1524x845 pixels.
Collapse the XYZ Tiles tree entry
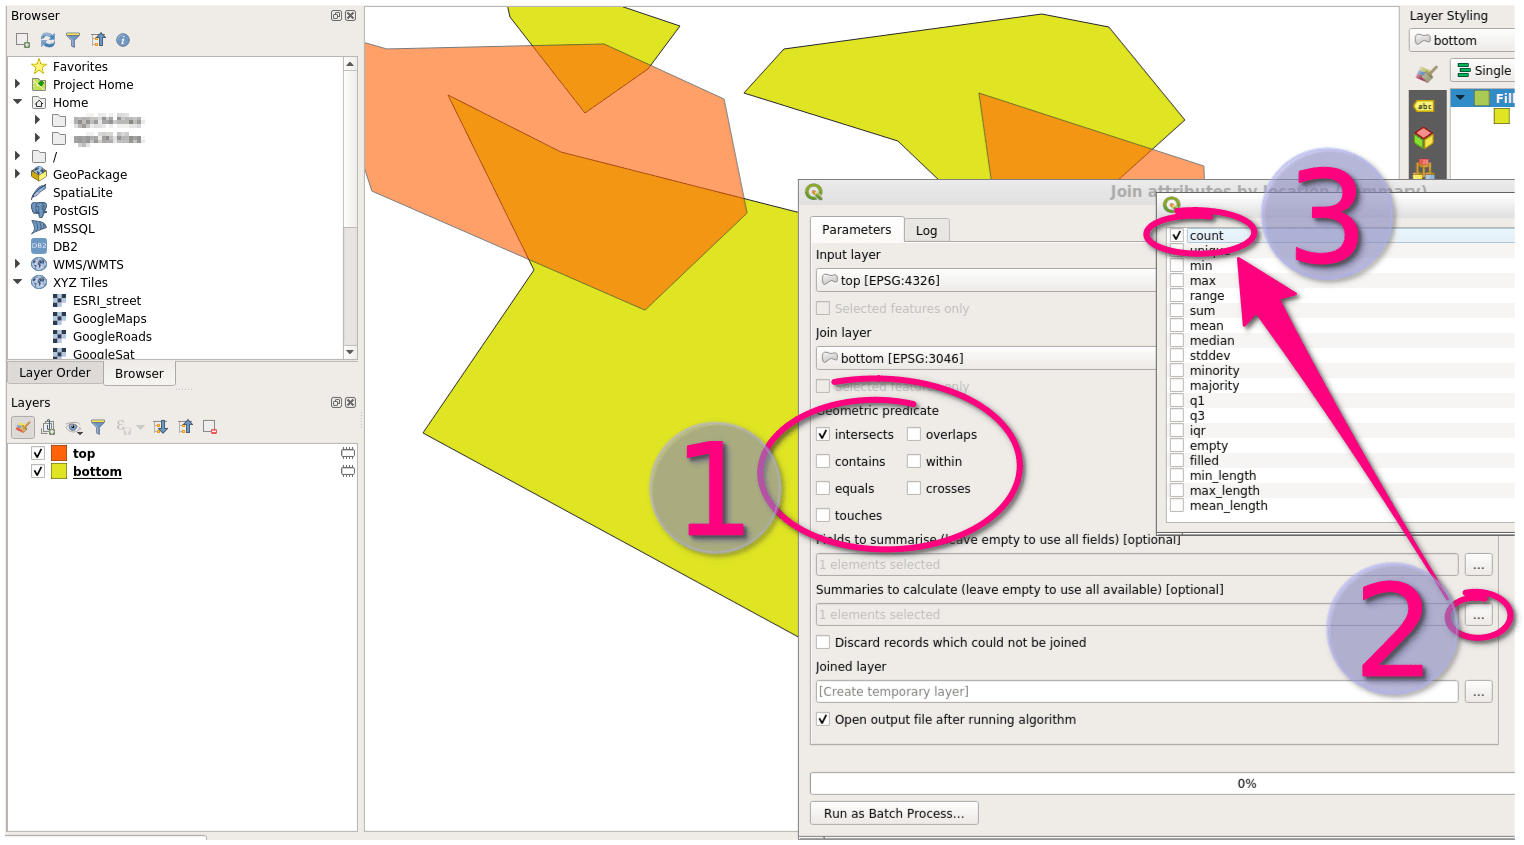pyautogui.click(x=17, y=282)
